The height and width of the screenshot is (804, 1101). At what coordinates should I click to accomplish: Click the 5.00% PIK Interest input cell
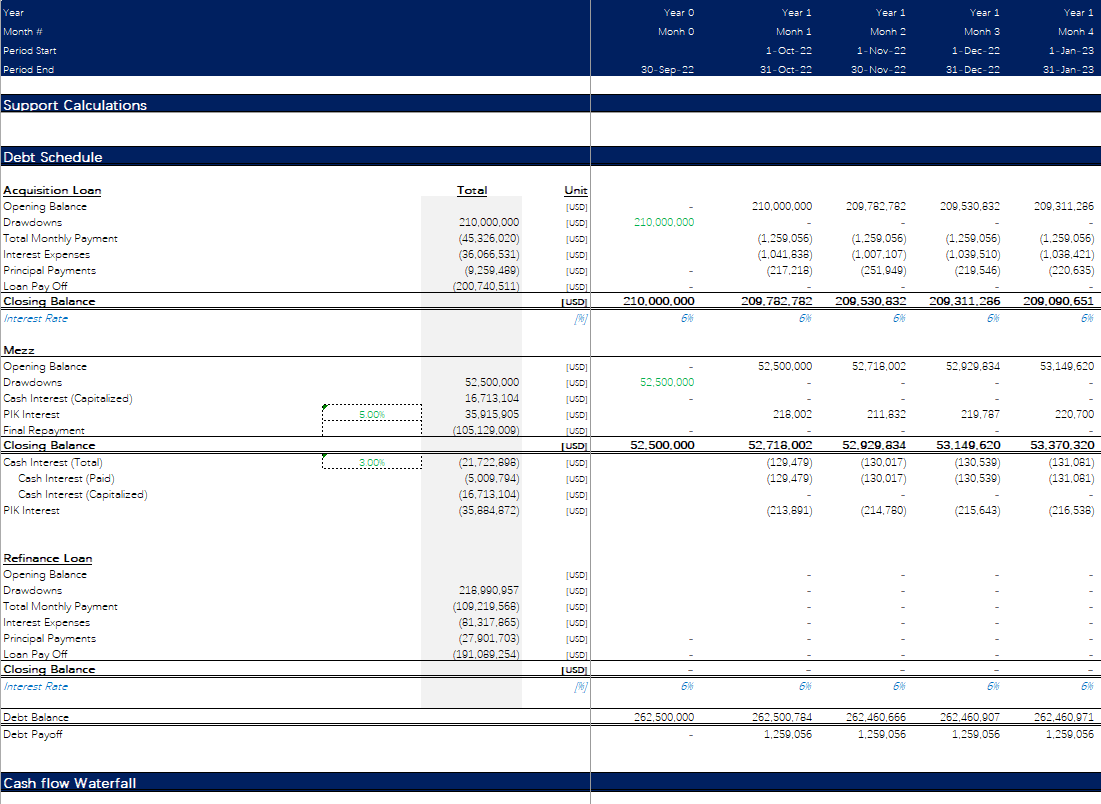372,414
